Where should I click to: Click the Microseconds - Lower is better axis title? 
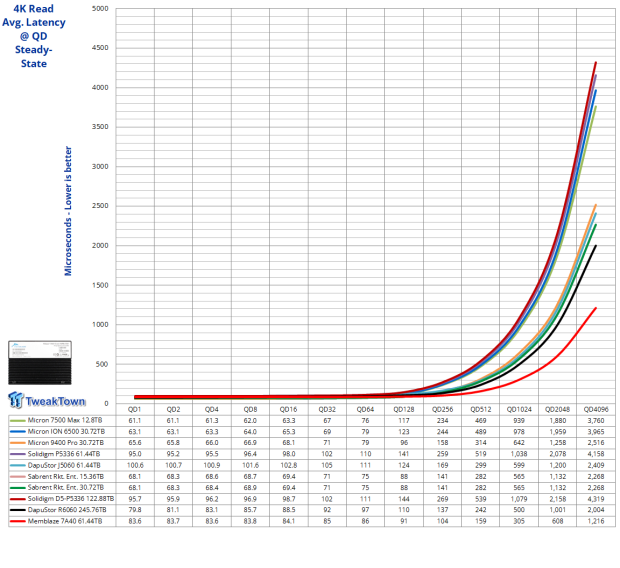[68, 211]
